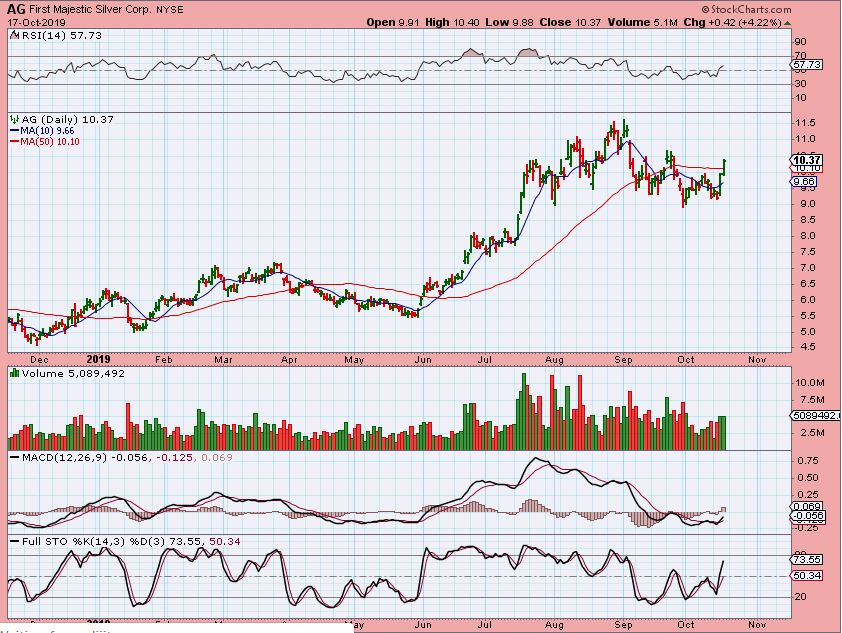Click the High 10.40 header value
The height and width of the screenshot is (633, 842).
click(x=452, y=23)
